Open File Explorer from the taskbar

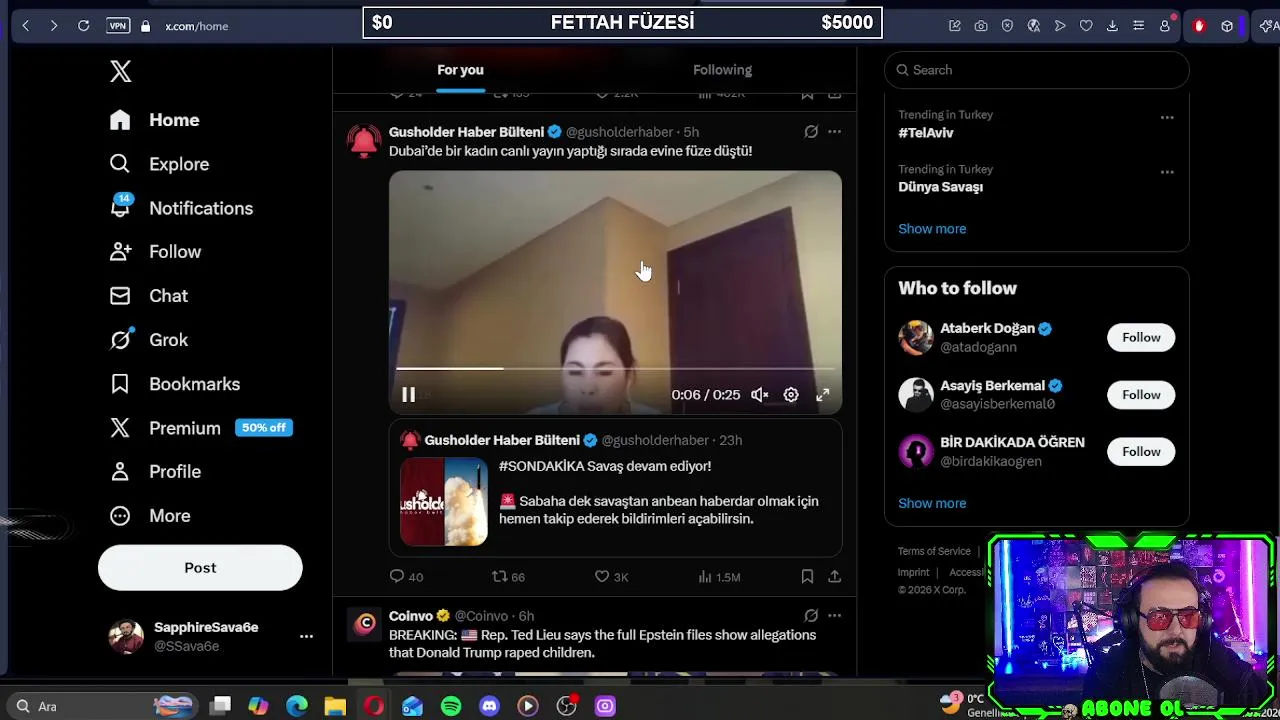[335, 706]
